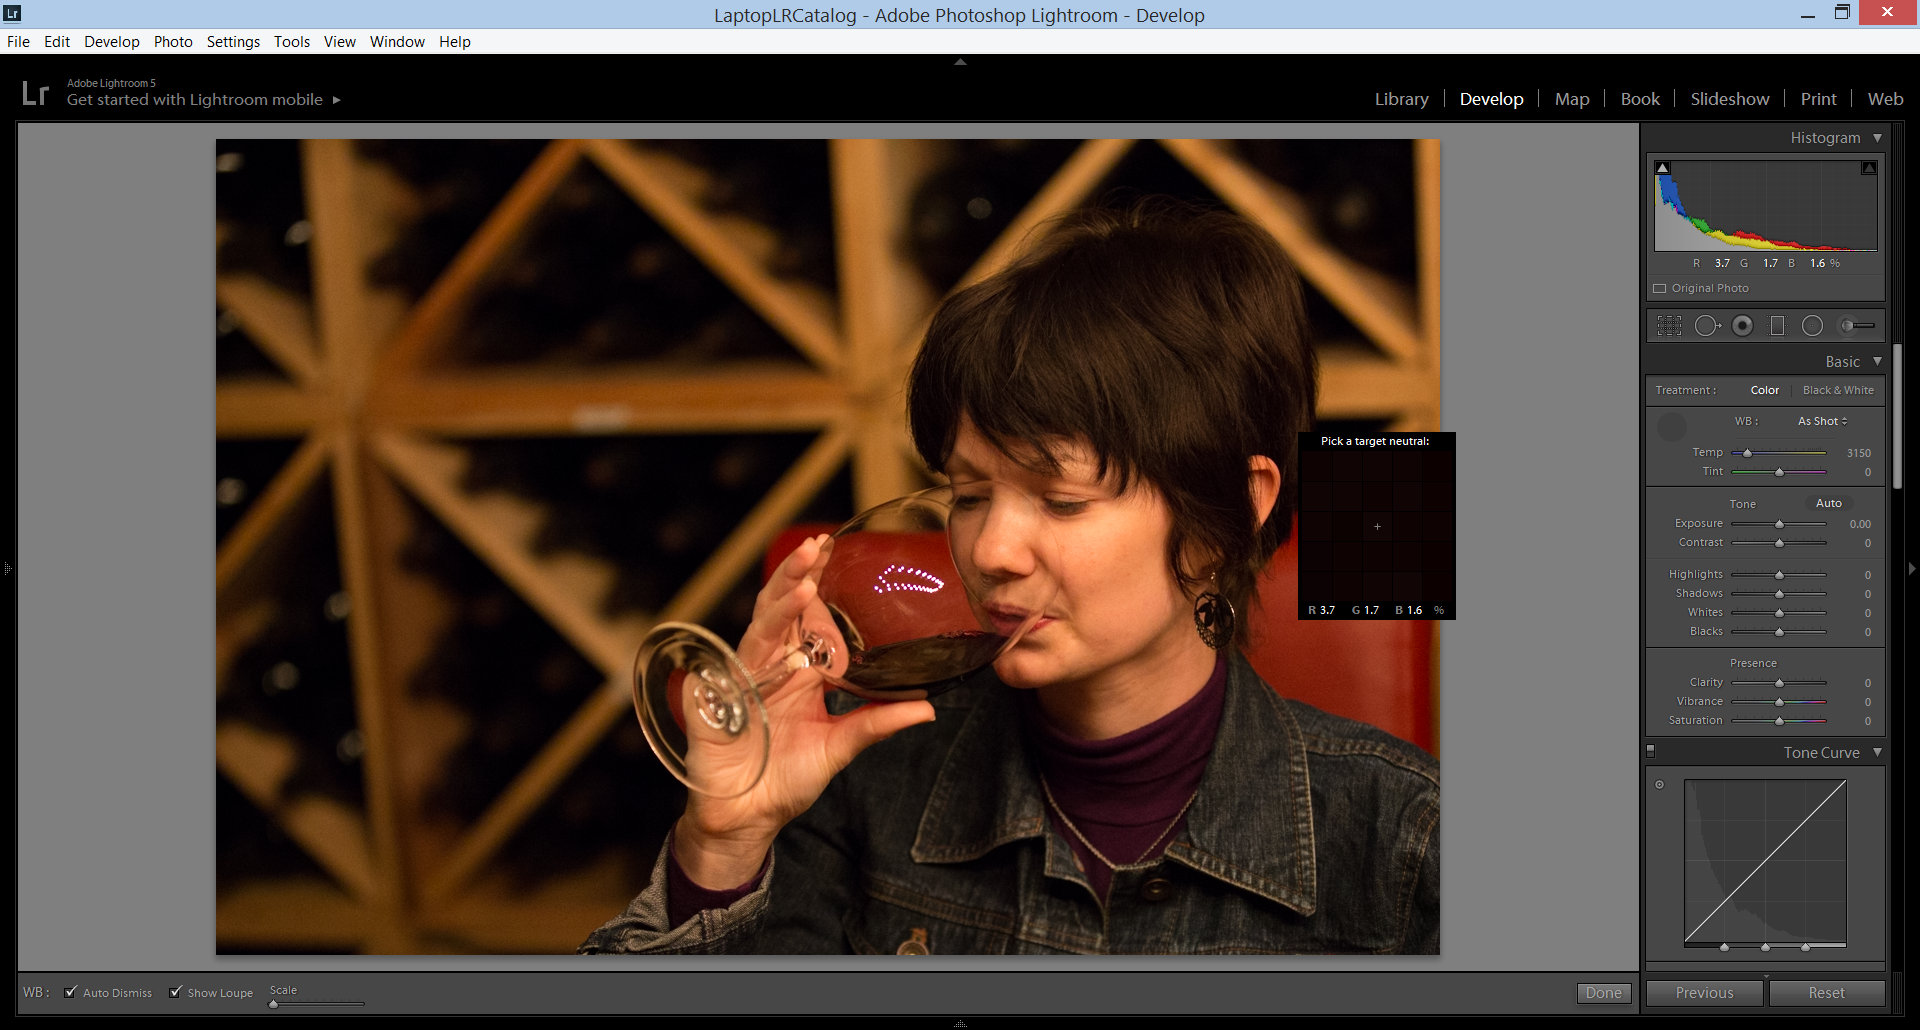Open the Window menu
Image resolution: width=1920 pixels, height=1030 pixels.
pos(397,41)
